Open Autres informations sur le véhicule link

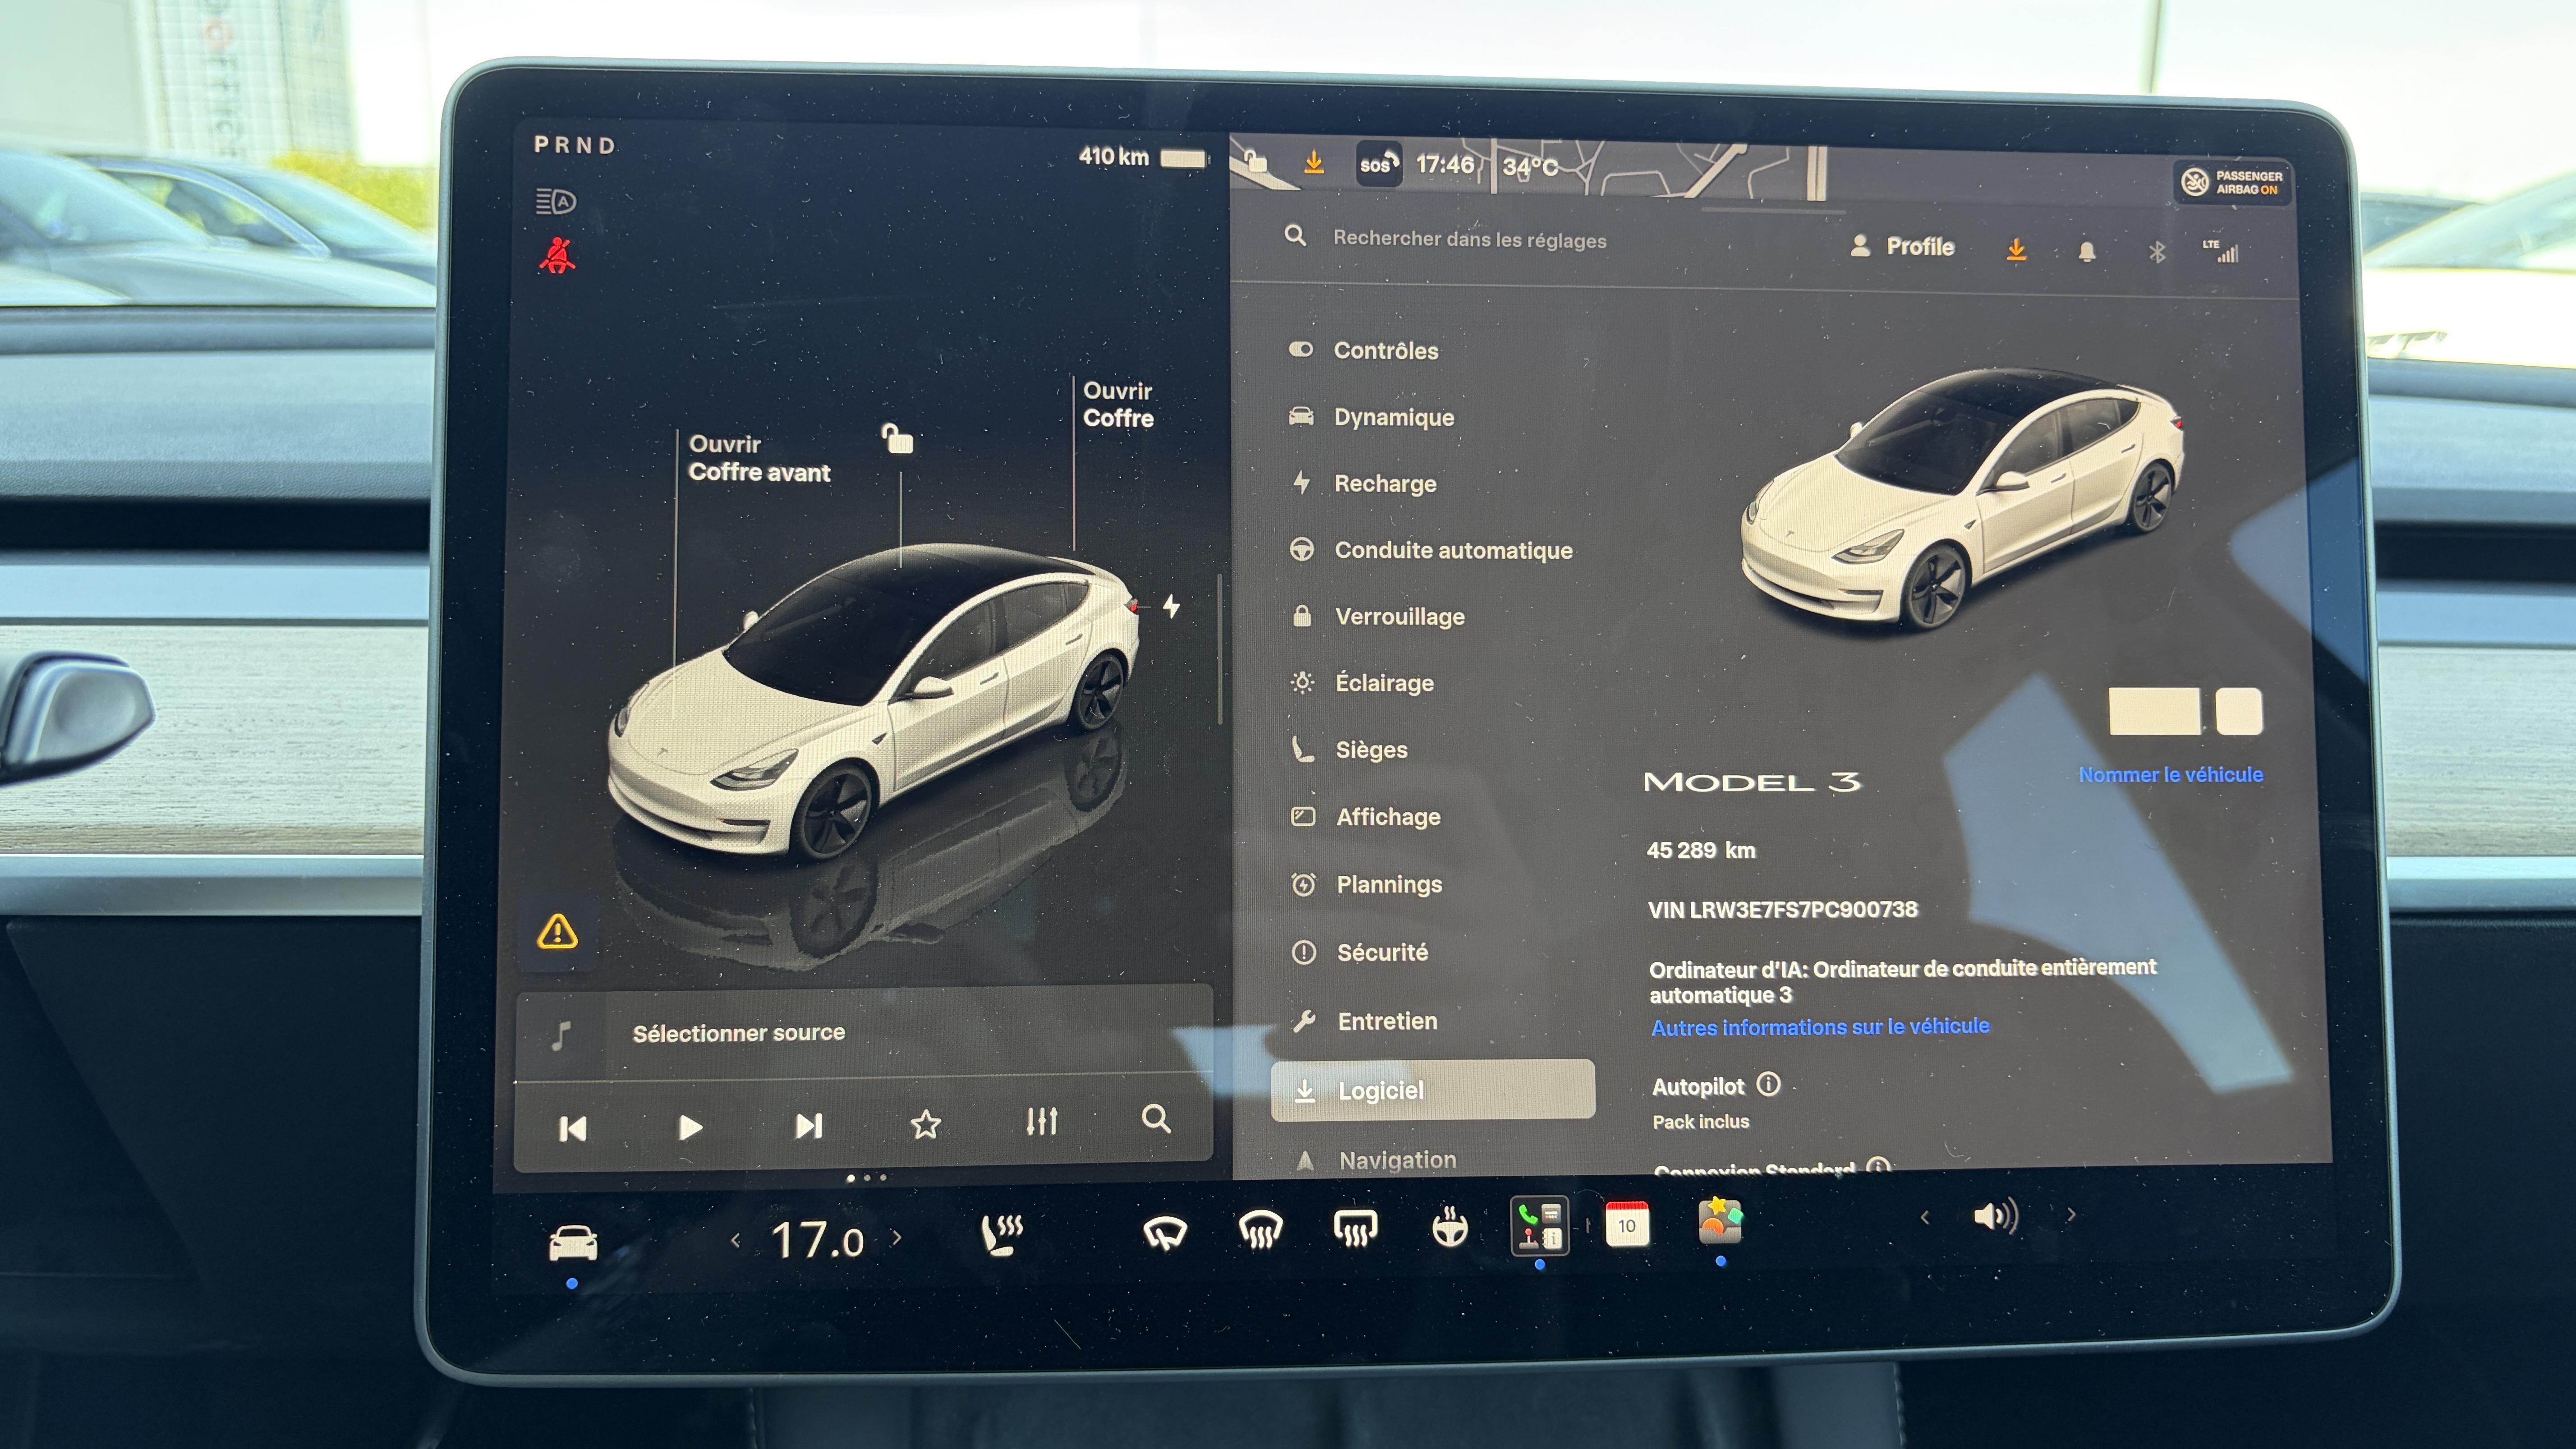1820,1027
